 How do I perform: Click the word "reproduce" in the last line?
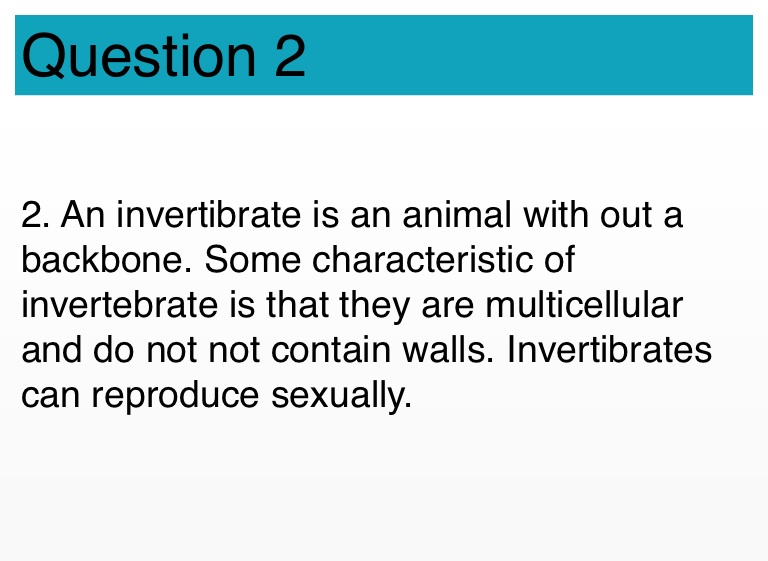point(175,396)
